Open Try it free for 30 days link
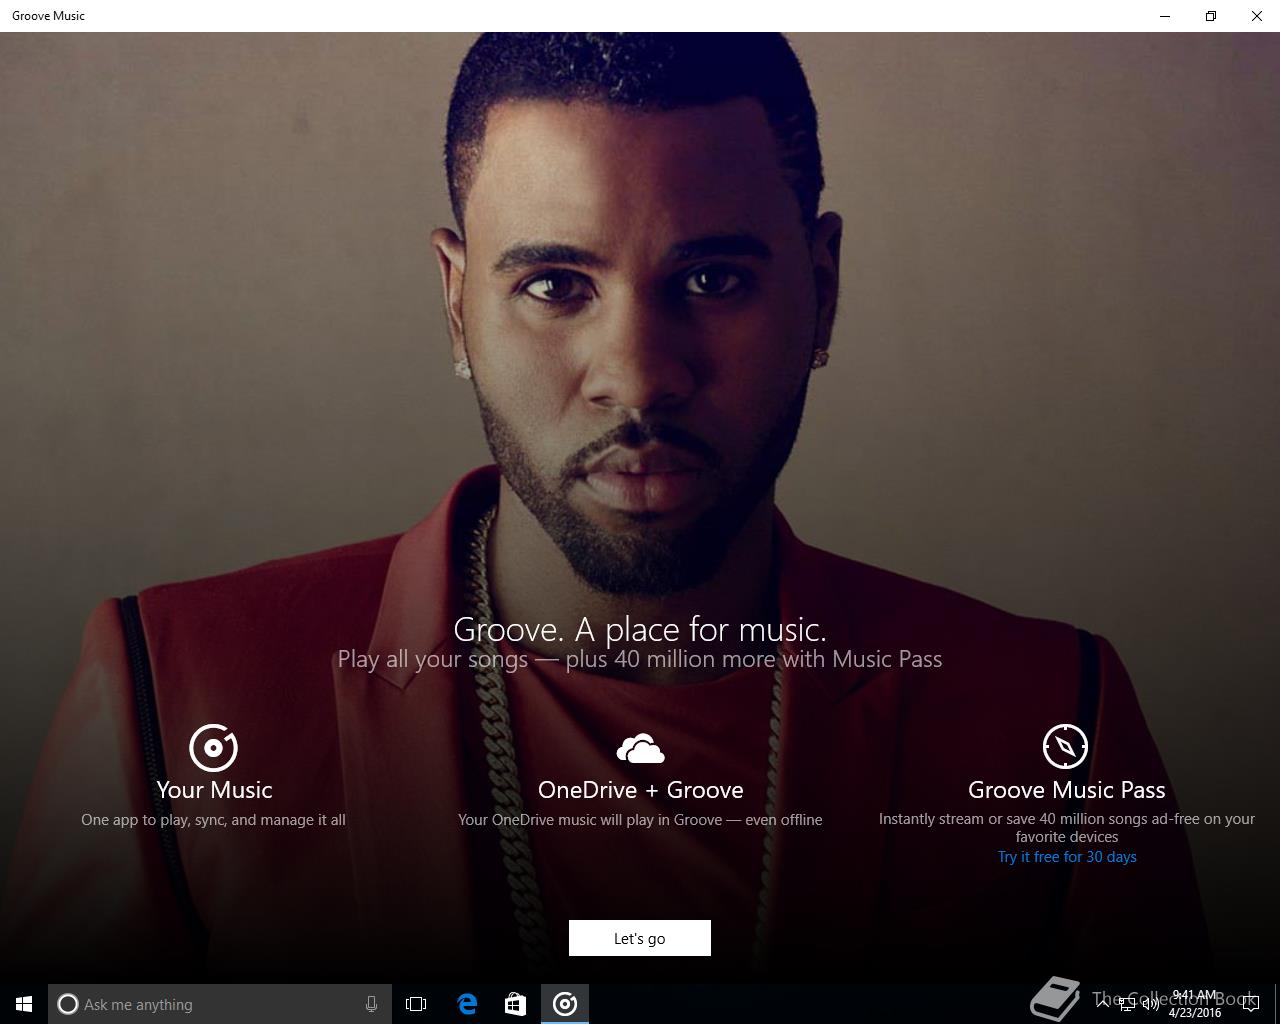This screenshot has height=1024, width=1280. click(x=1067, y=857)
